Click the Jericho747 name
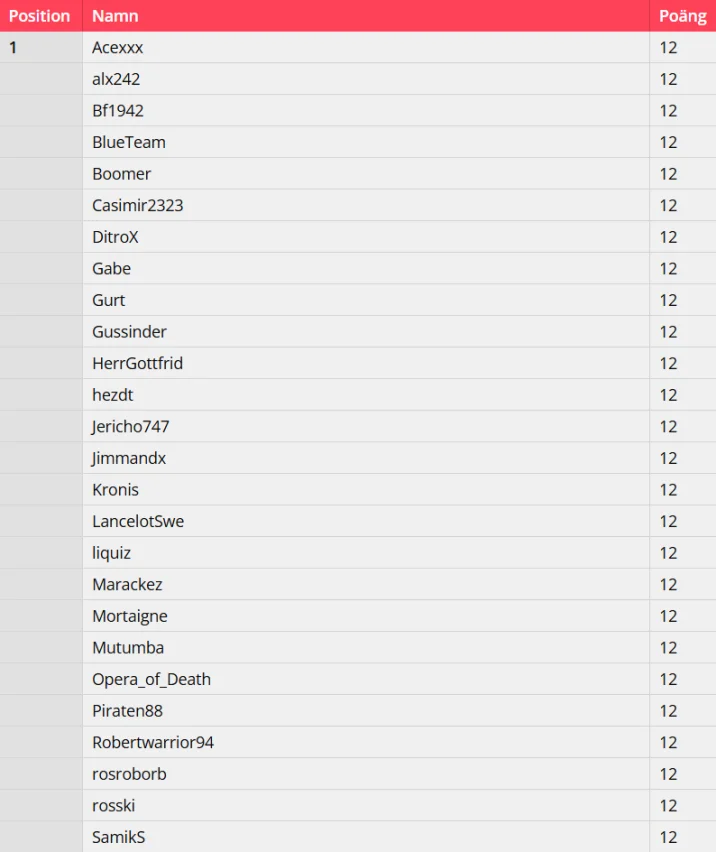The image size is (716, 852). click(x=131, y=427)
